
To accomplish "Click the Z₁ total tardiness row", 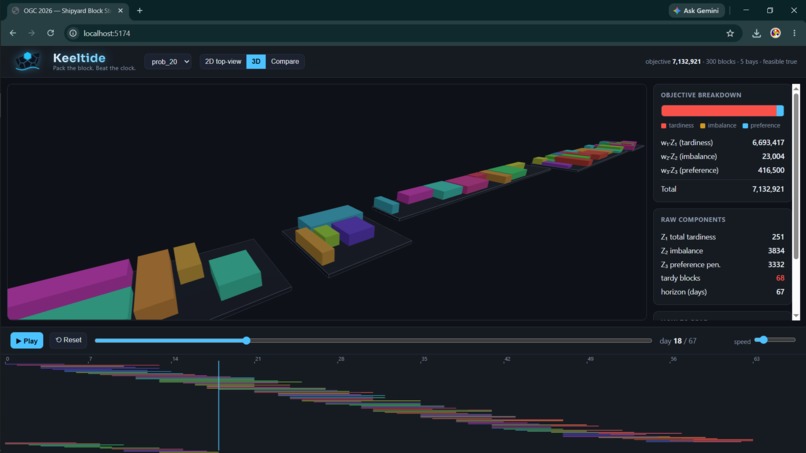I will click(722, 237).
